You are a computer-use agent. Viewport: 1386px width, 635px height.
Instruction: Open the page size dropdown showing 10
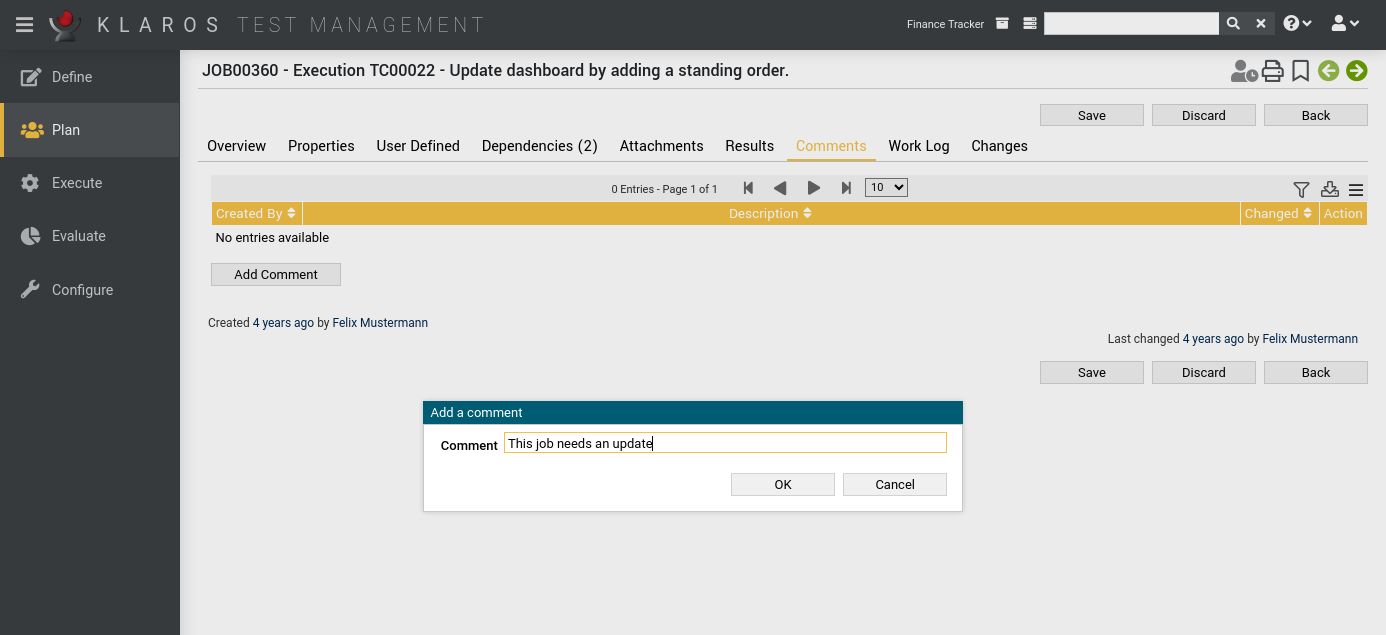[x=885, y=187]
